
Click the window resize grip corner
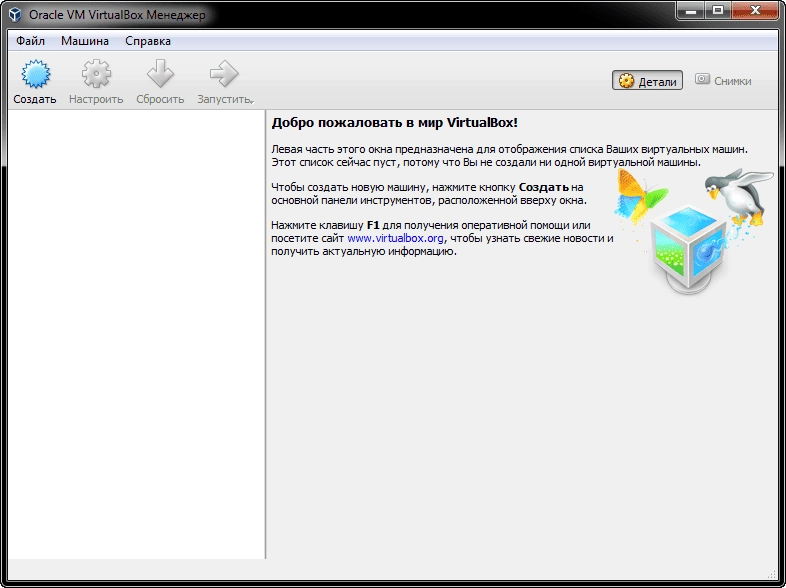tap(772, 574)
